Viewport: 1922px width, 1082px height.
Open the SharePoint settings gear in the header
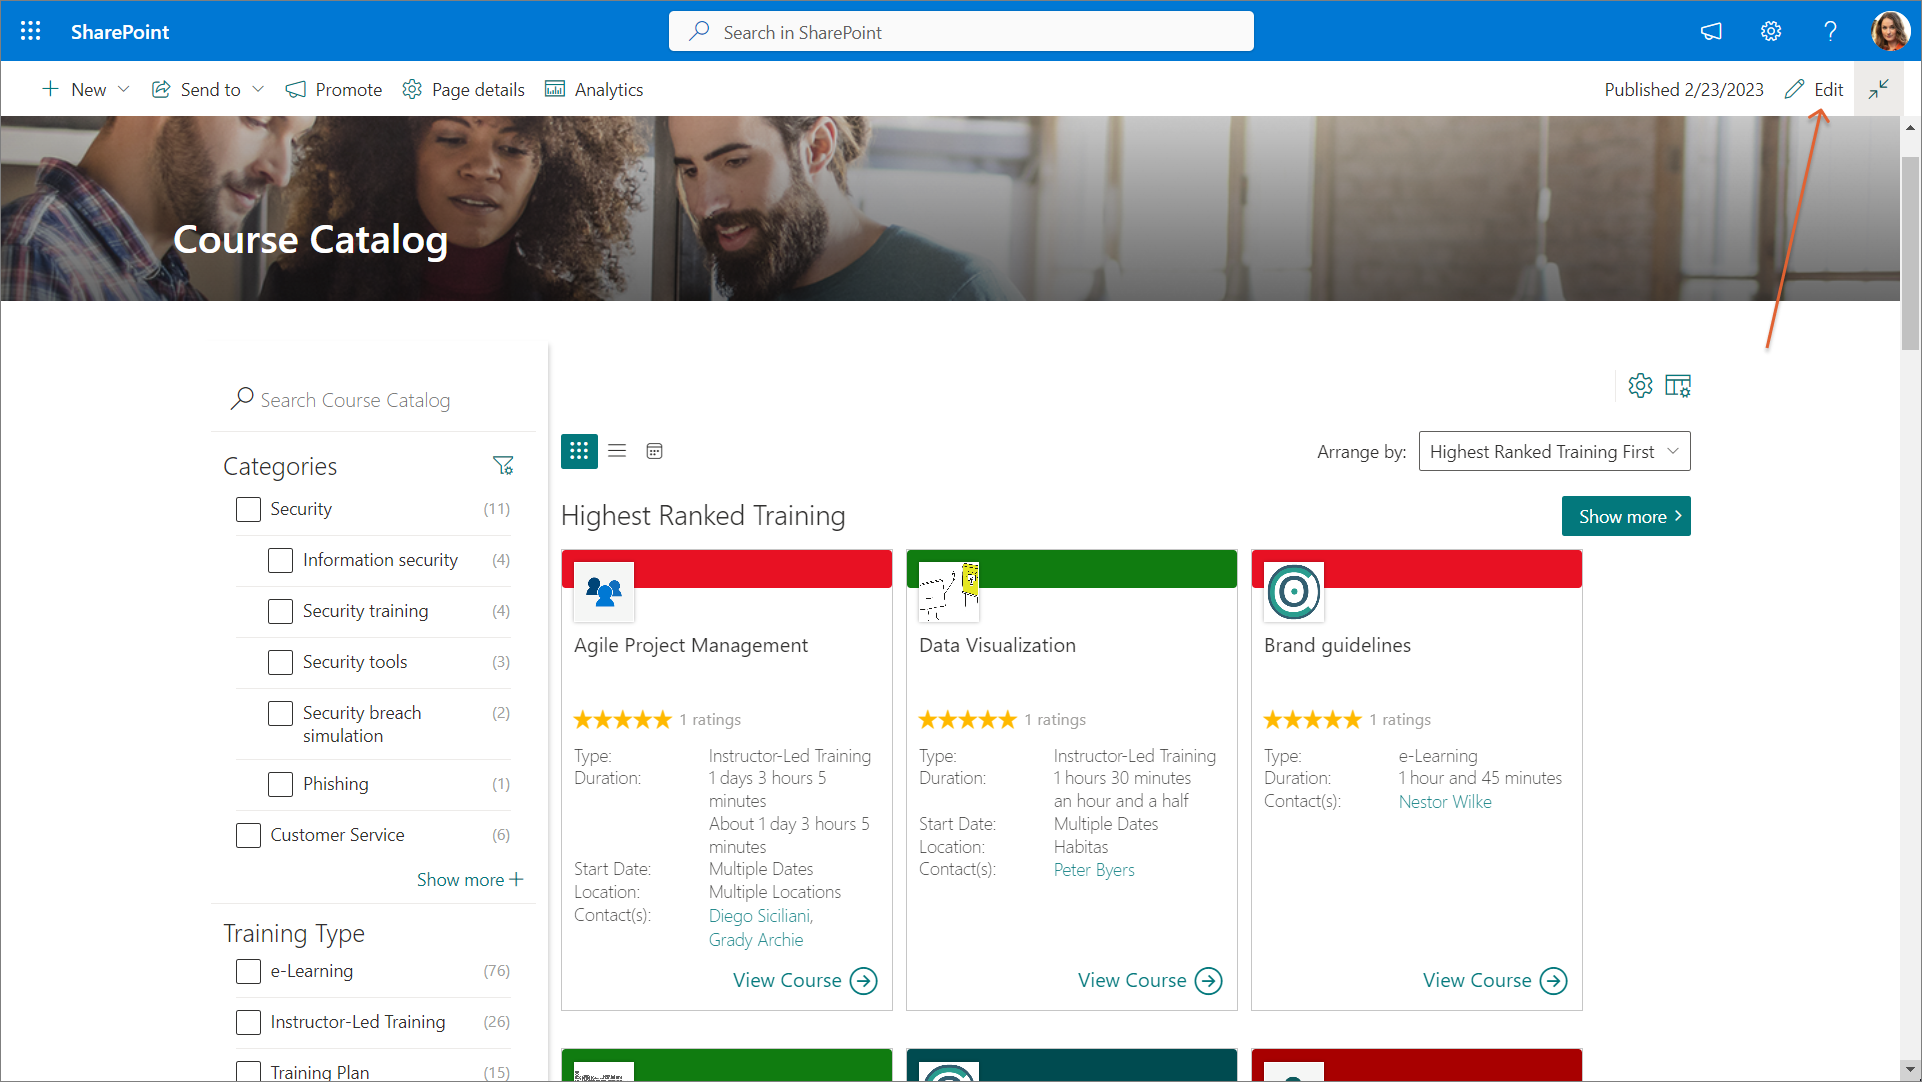pyautogui.click(x=1770, y=31)
